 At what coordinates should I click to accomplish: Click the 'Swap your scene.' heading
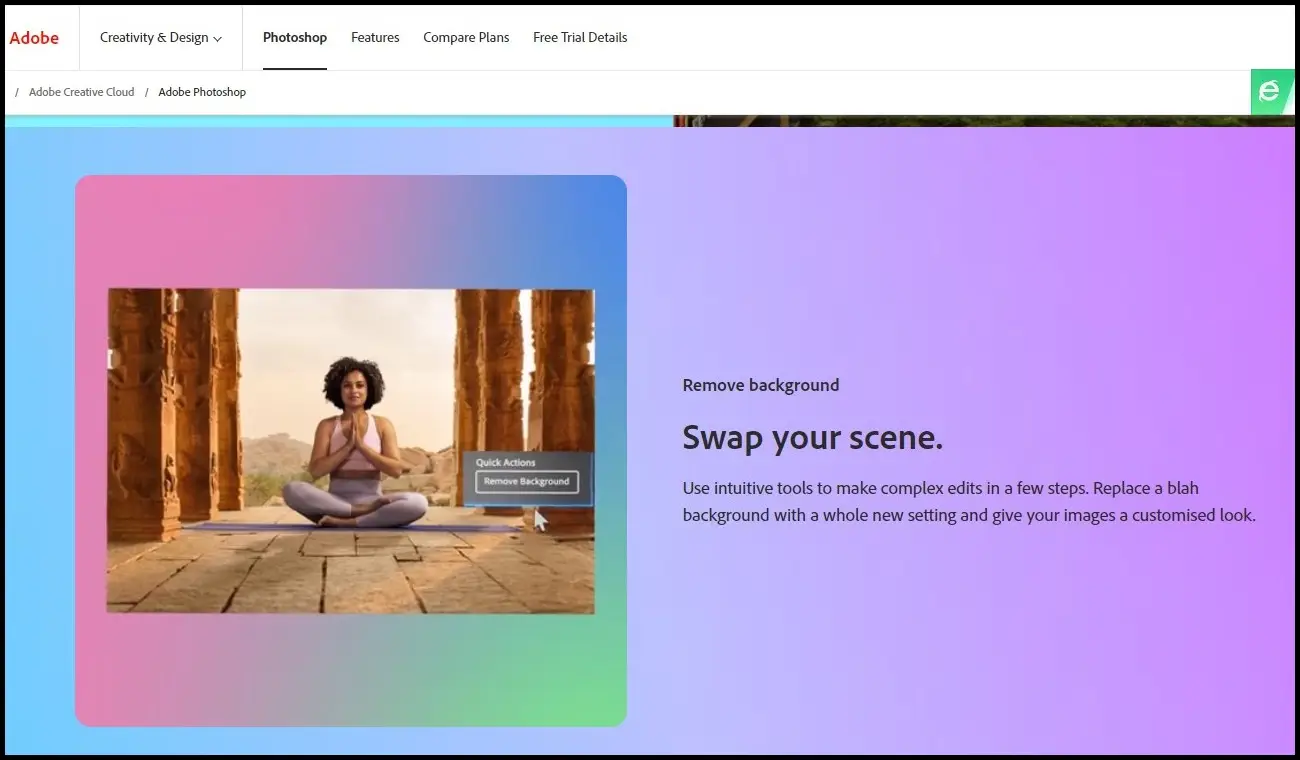pos(813,438)
